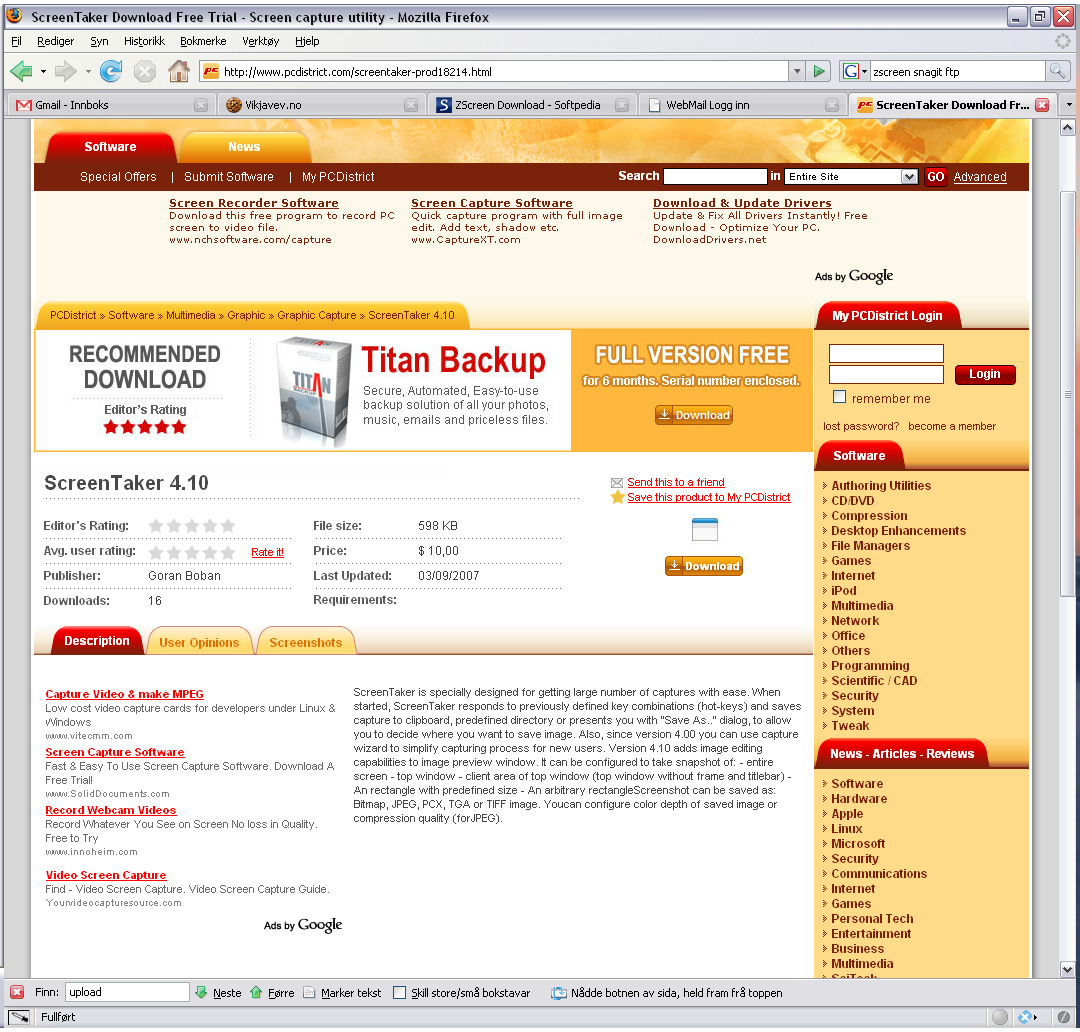Open the Rediger menu
The width and height of the screenshot is (1080, 1032).
click(55, 41)
